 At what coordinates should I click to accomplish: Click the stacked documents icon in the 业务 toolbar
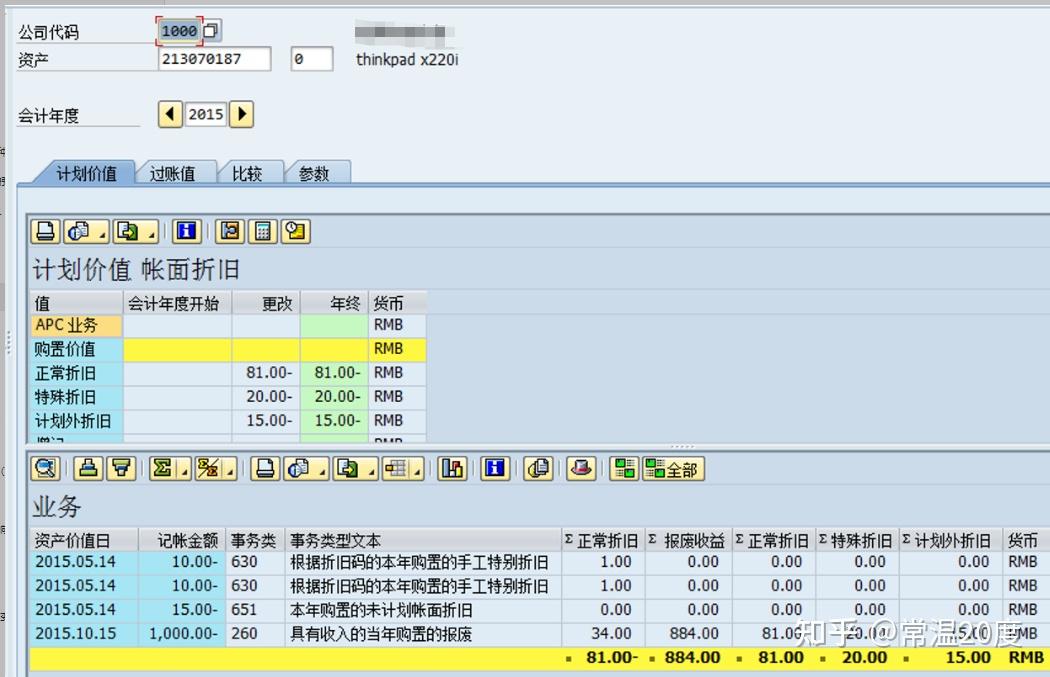coord(538,469)
